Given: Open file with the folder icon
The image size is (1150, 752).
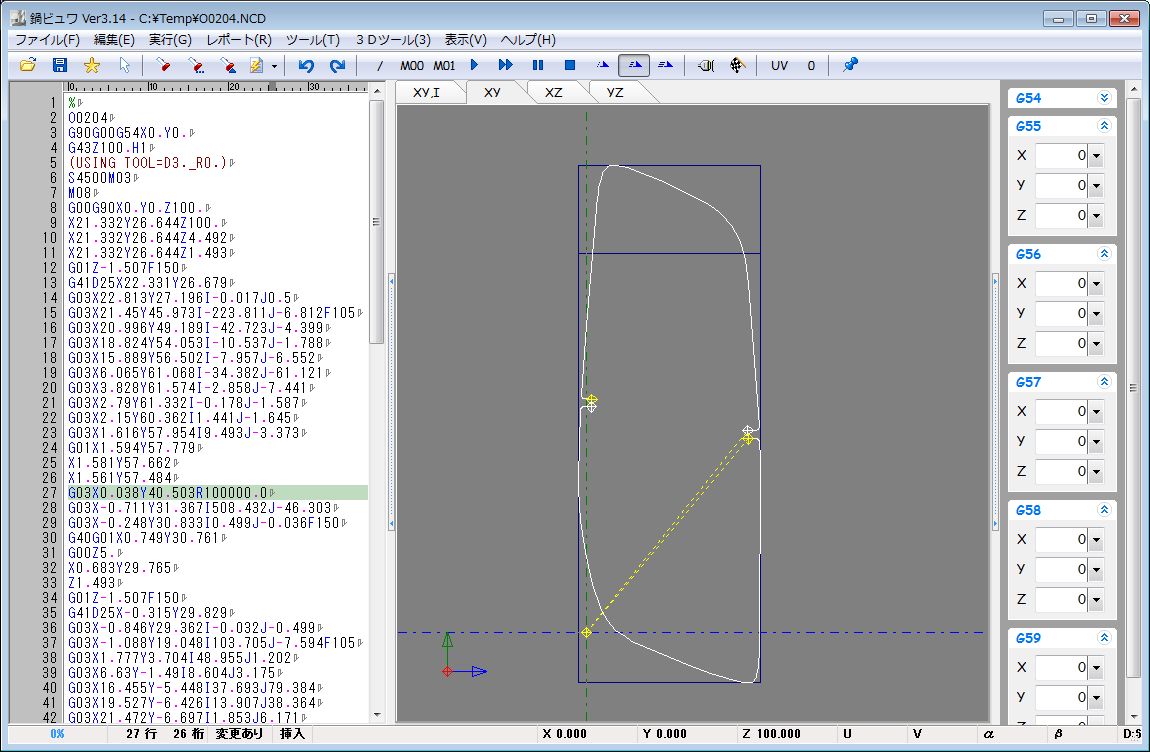Looking at the screenshot, I should 28,65.
